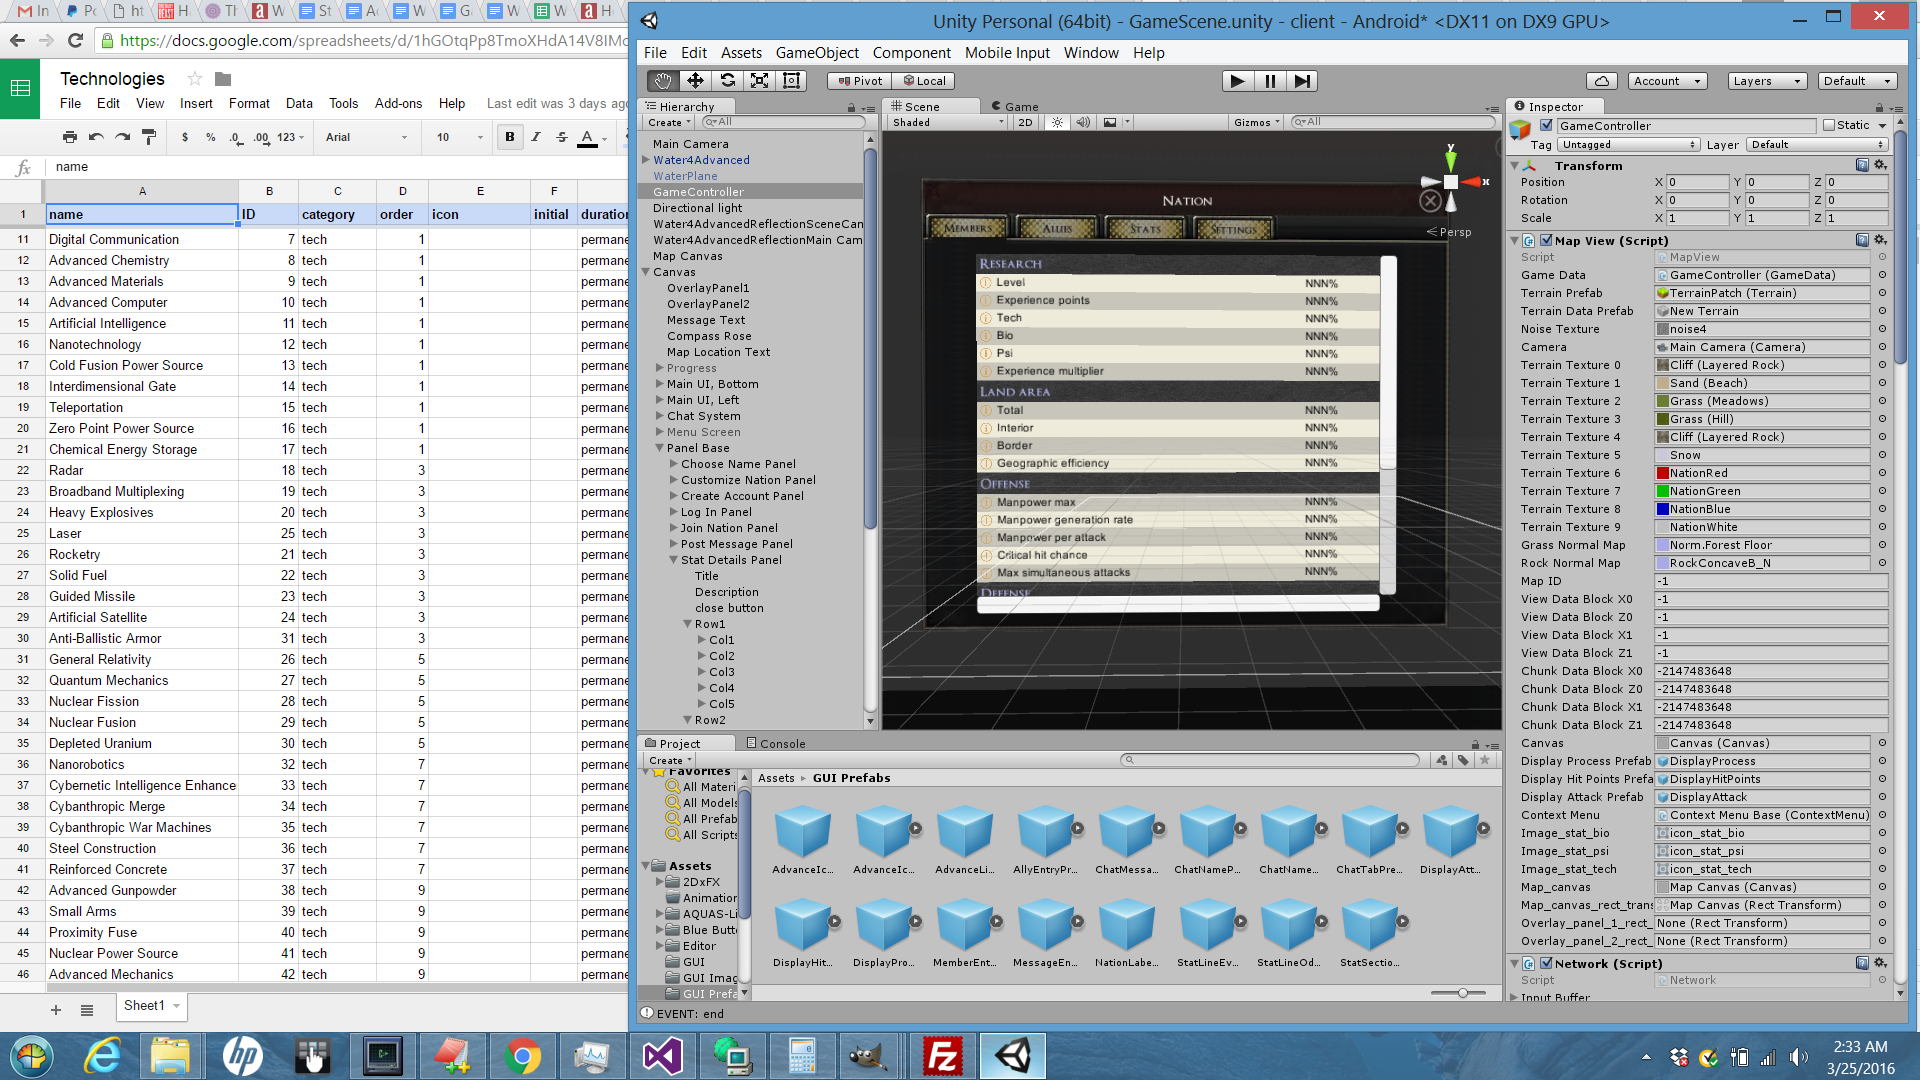Click Sheet1 tab in Google Sheets

(x=152, y=1006)
